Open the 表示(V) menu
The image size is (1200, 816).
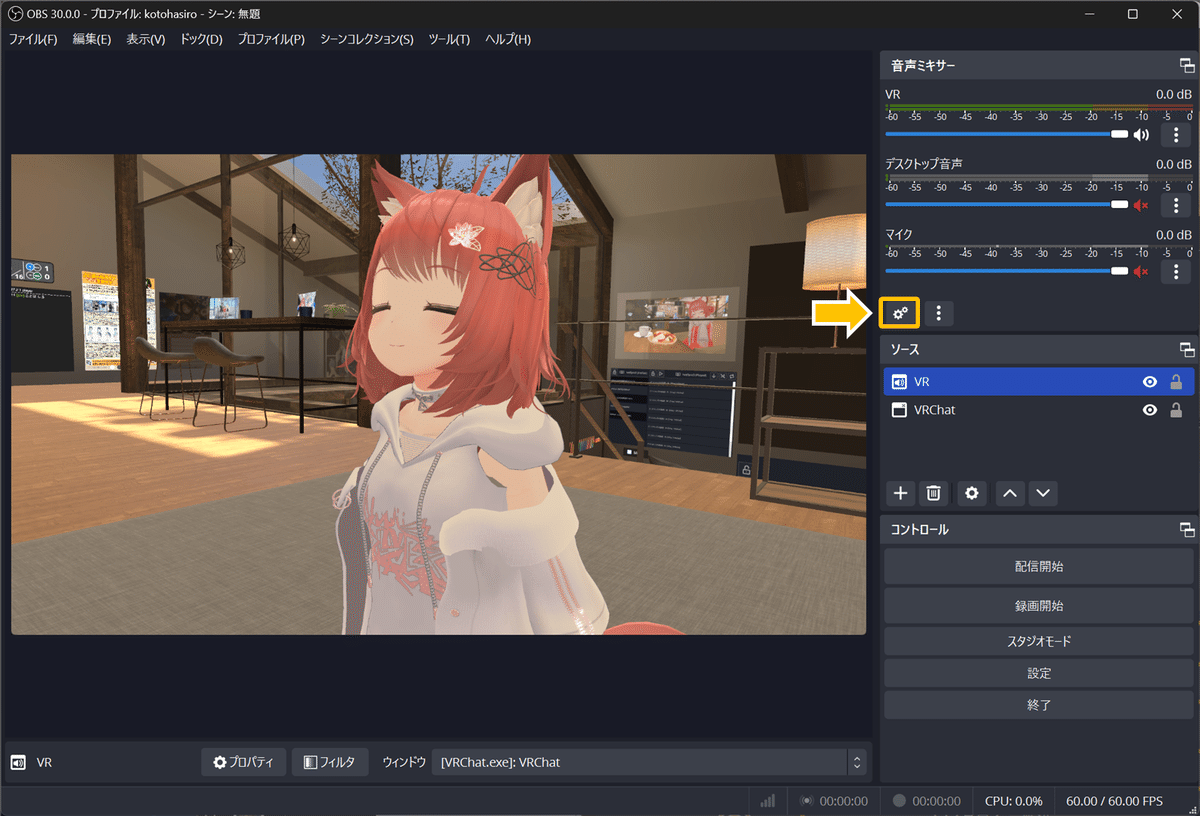146,39
